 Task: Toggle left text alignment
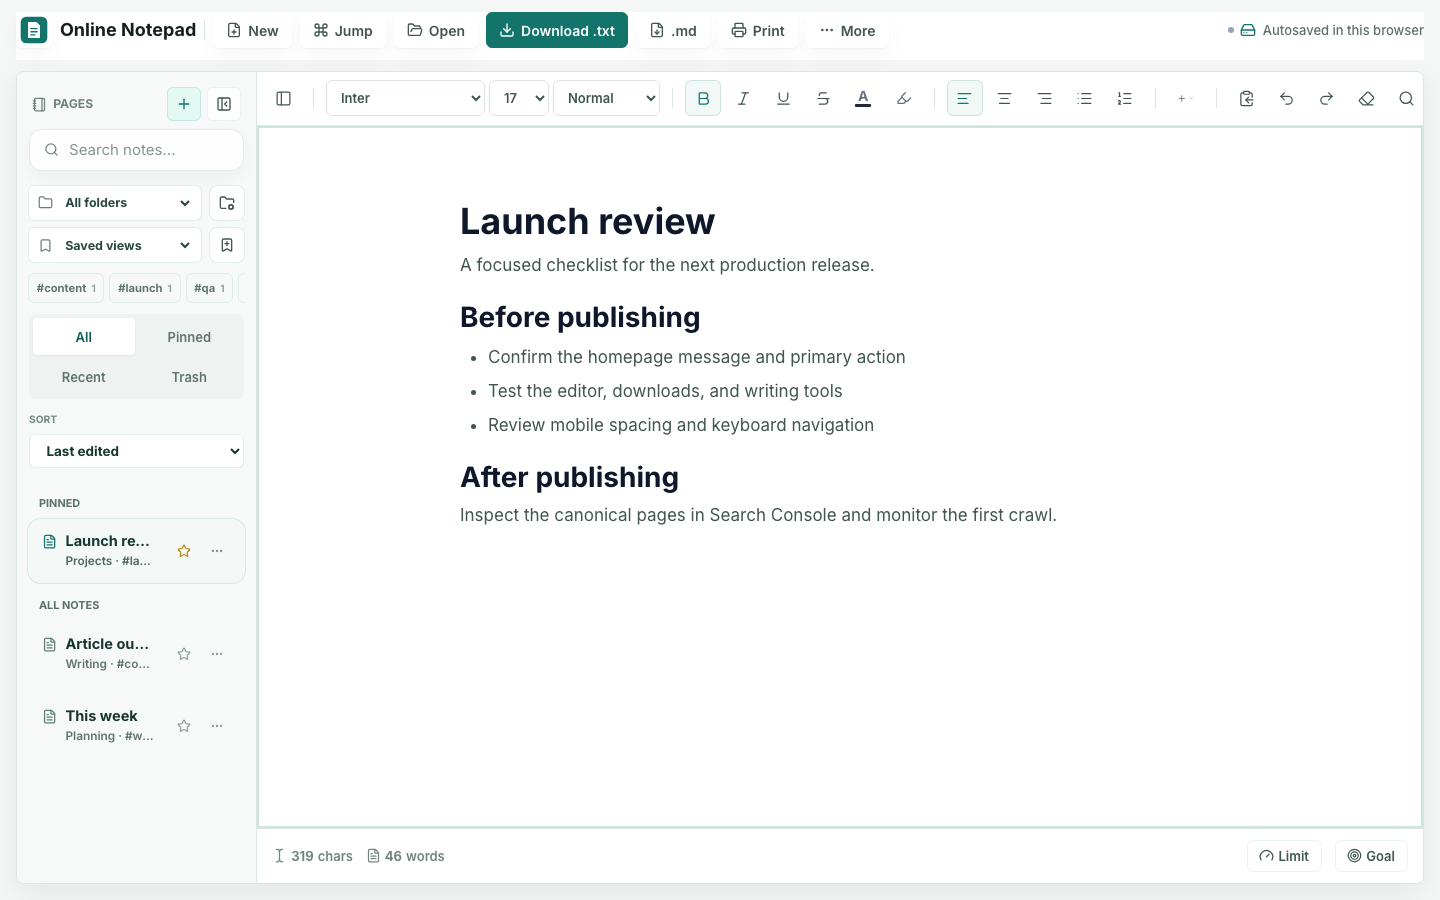[x=965, y=98]
